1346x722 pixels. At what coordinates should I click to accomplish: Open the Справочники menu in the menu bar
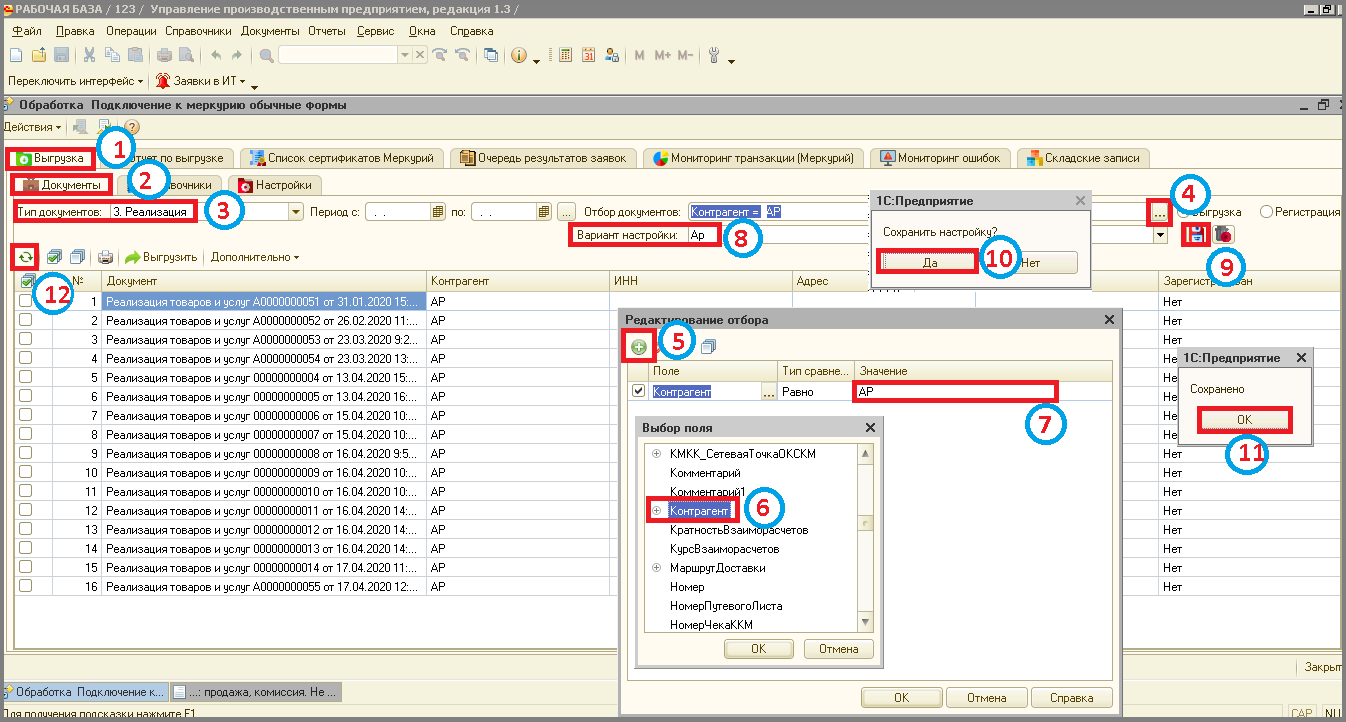pos(199,31)
